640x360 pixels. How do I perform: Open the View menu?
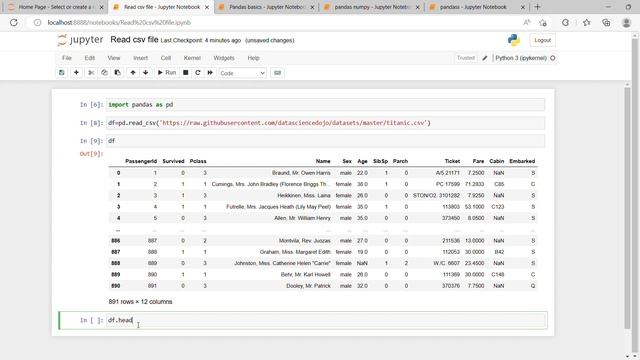click(x=114, y=58)
